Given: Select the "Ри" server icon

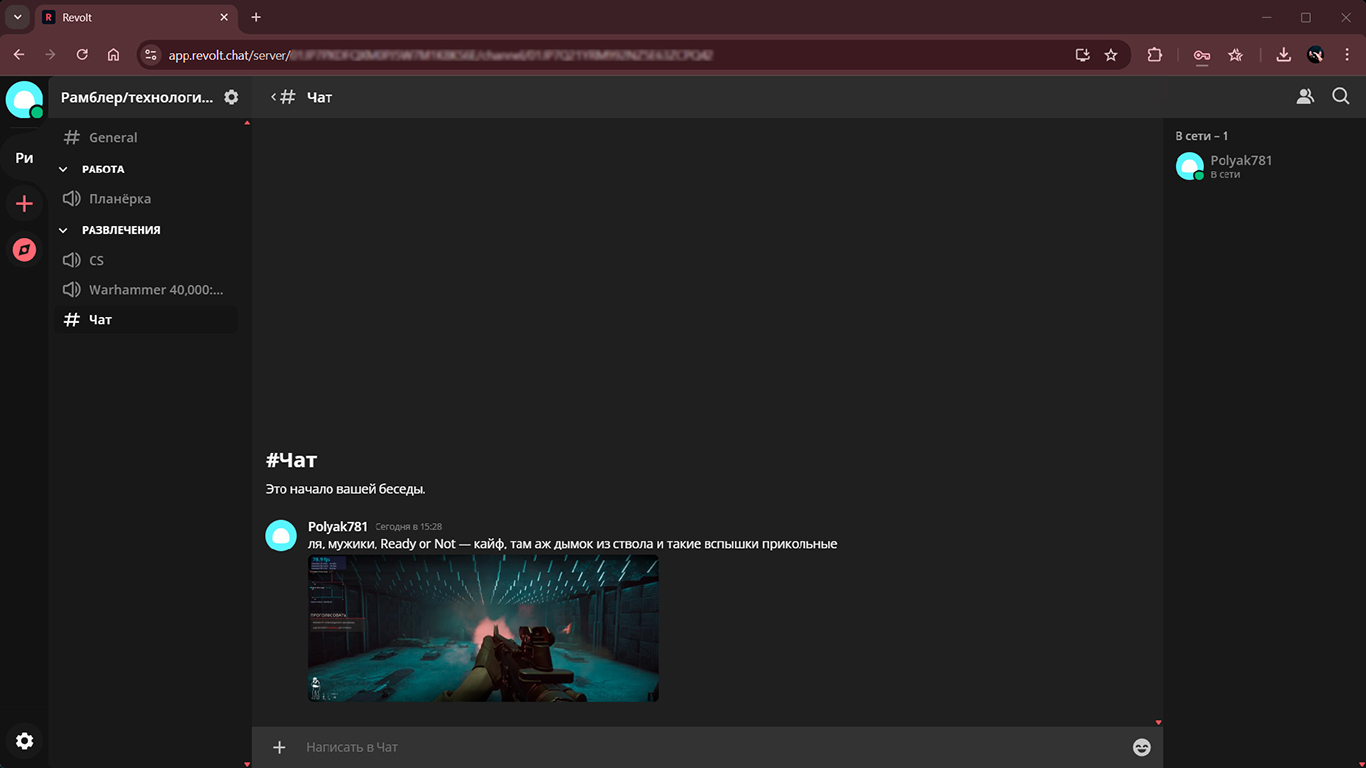Looking at the screenshot, I should pos(24,158).
